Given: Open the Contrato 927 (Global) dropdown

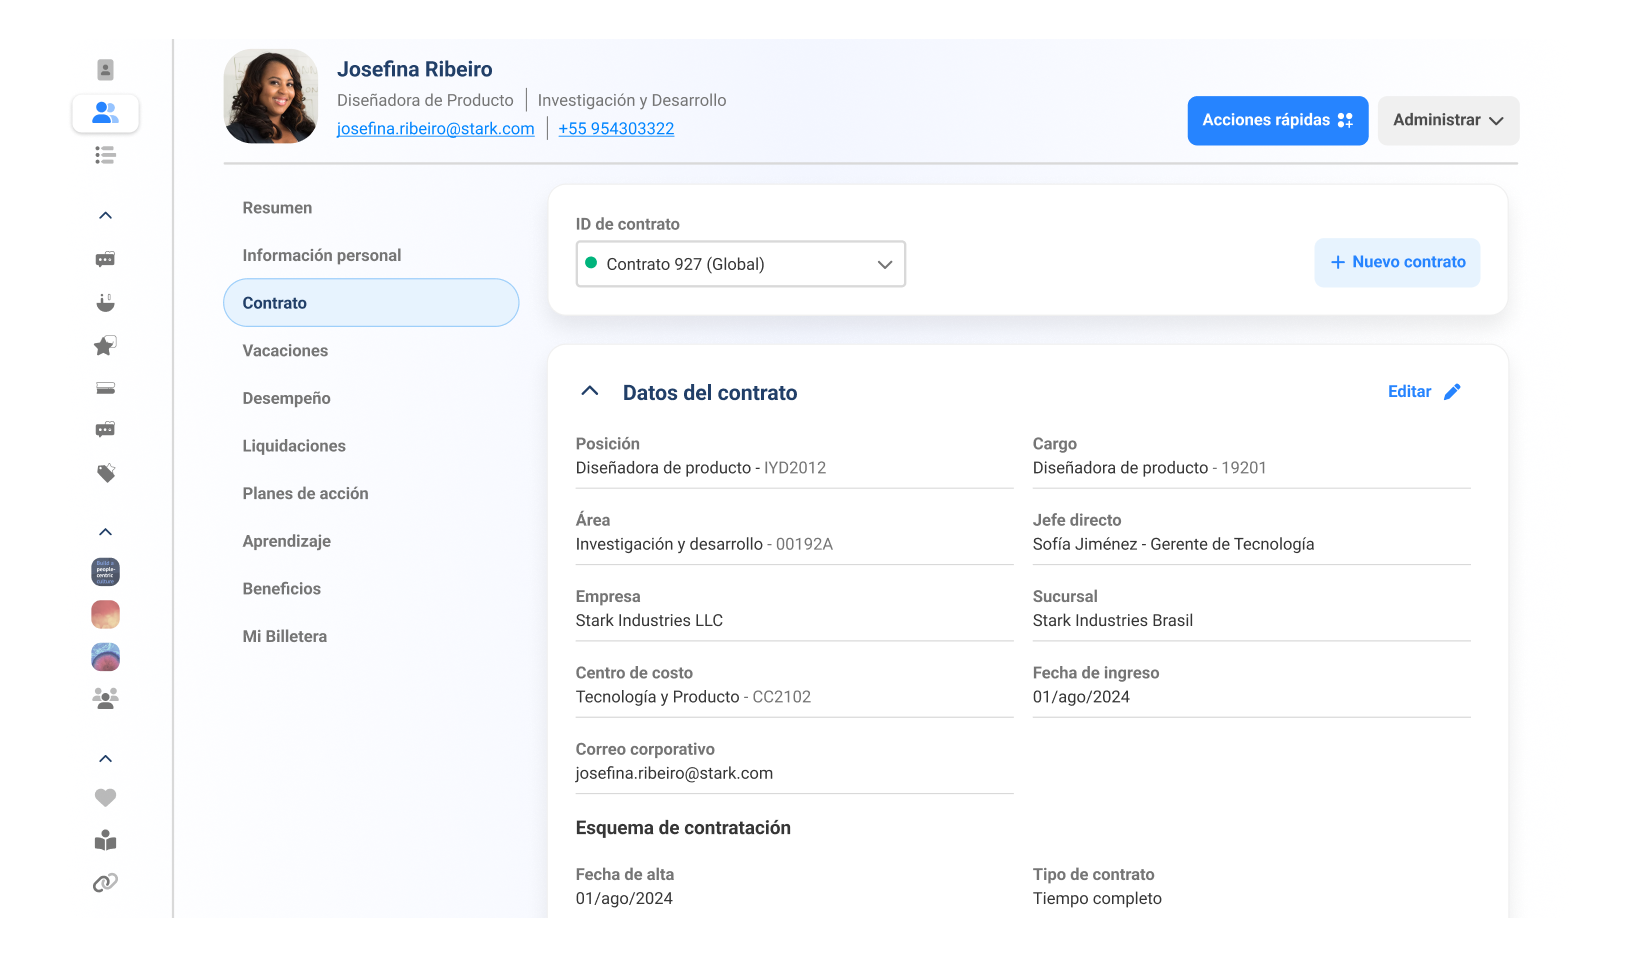Looking at the screenshot, I should coord(740,264).
